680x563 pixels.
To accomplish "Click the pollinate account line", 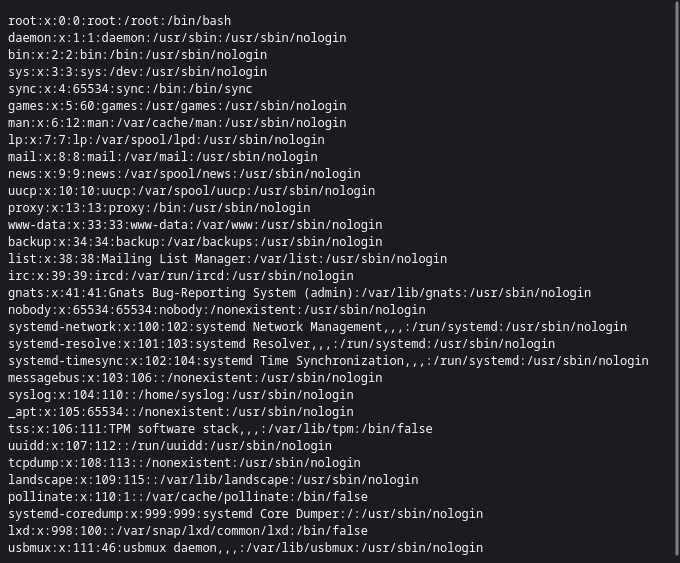I will click(188, 497).
